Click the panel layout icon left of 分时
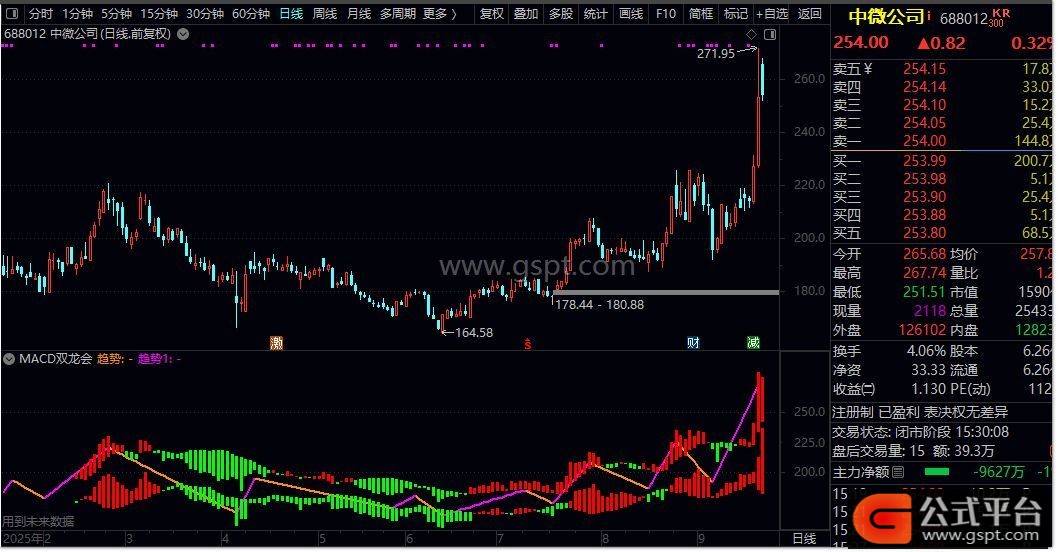Image resolution: width=1058 pixels, height=552 pixels. [11, 14]
